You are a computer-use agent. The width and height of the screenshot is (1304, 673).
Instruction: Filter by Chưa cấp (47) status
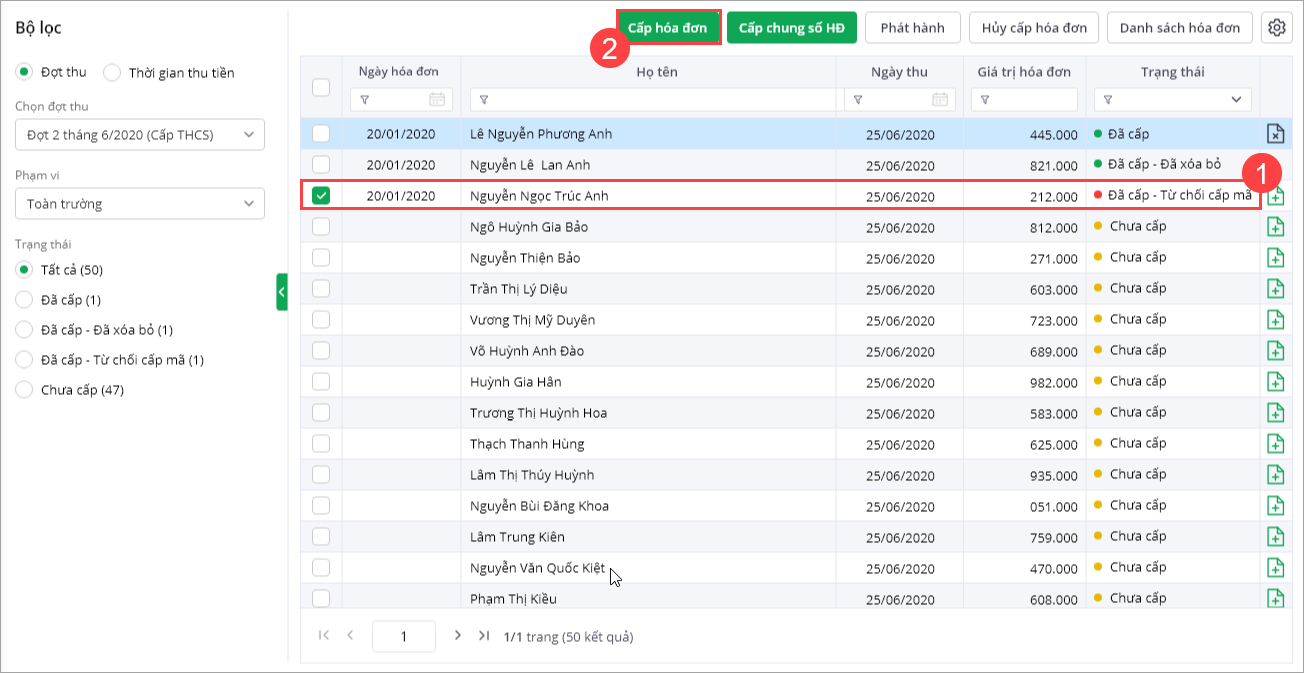24,390
